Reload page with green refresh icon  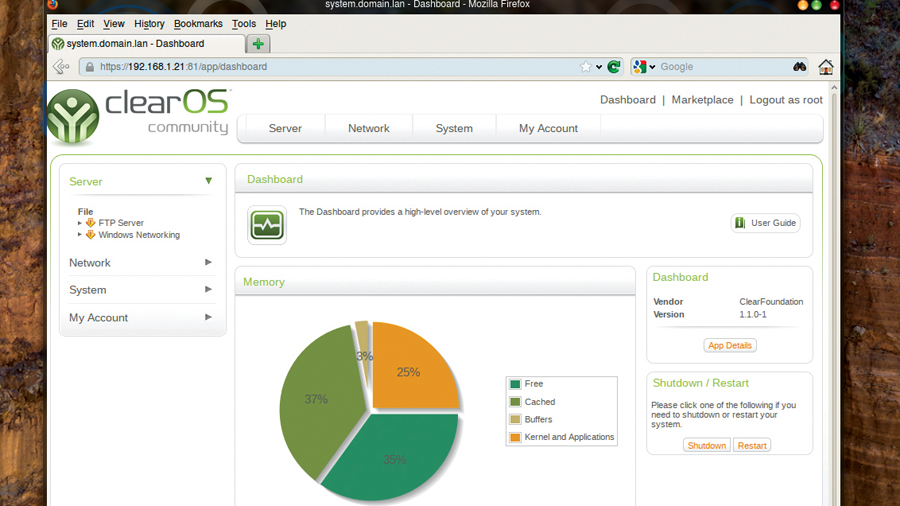pyautogui.click(x=614, y=67)
